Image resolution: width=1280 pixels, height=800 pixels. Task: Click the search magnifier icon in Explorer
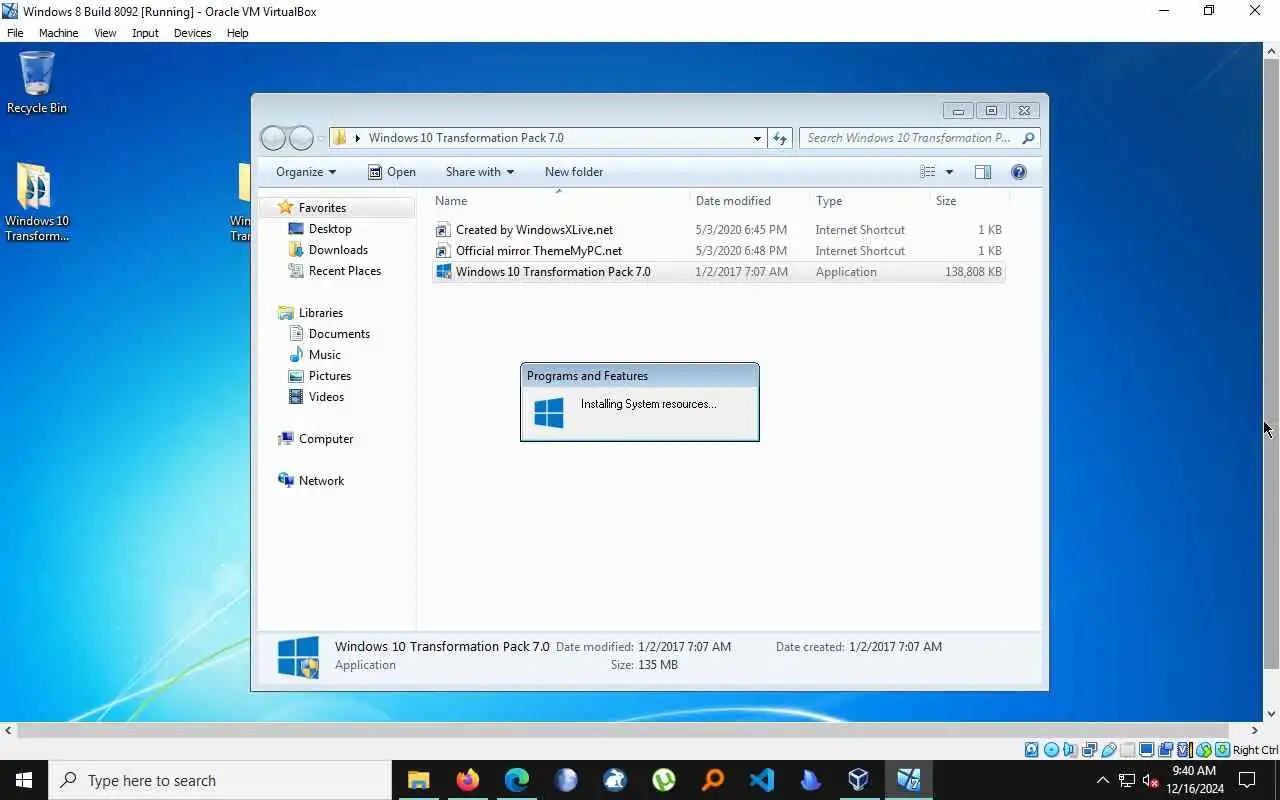pyautogui.click(x=1028, y=138)
